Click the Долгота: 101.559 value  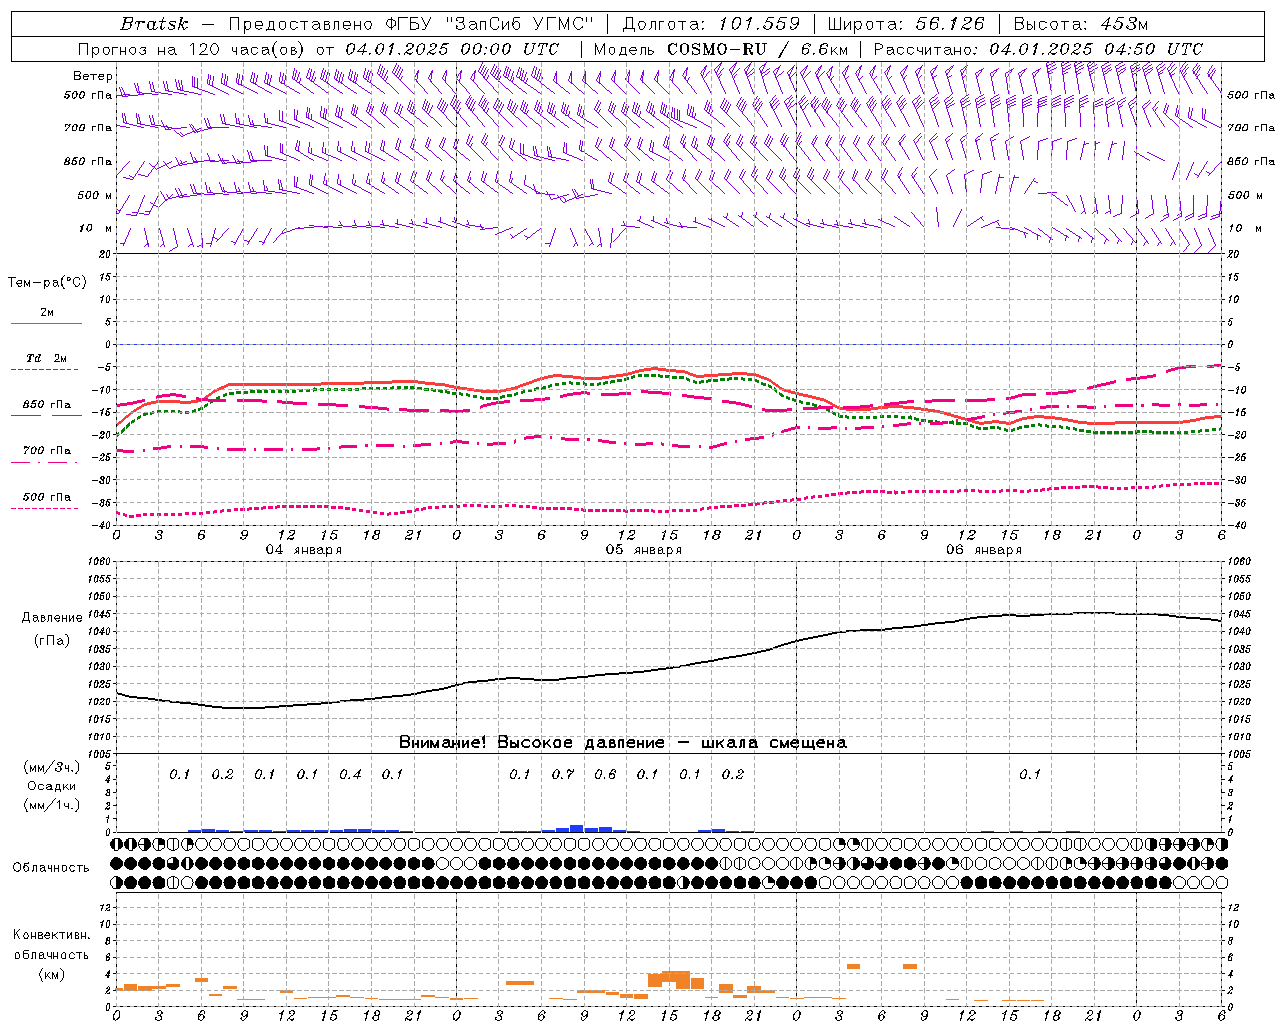(x=711, y=24)
